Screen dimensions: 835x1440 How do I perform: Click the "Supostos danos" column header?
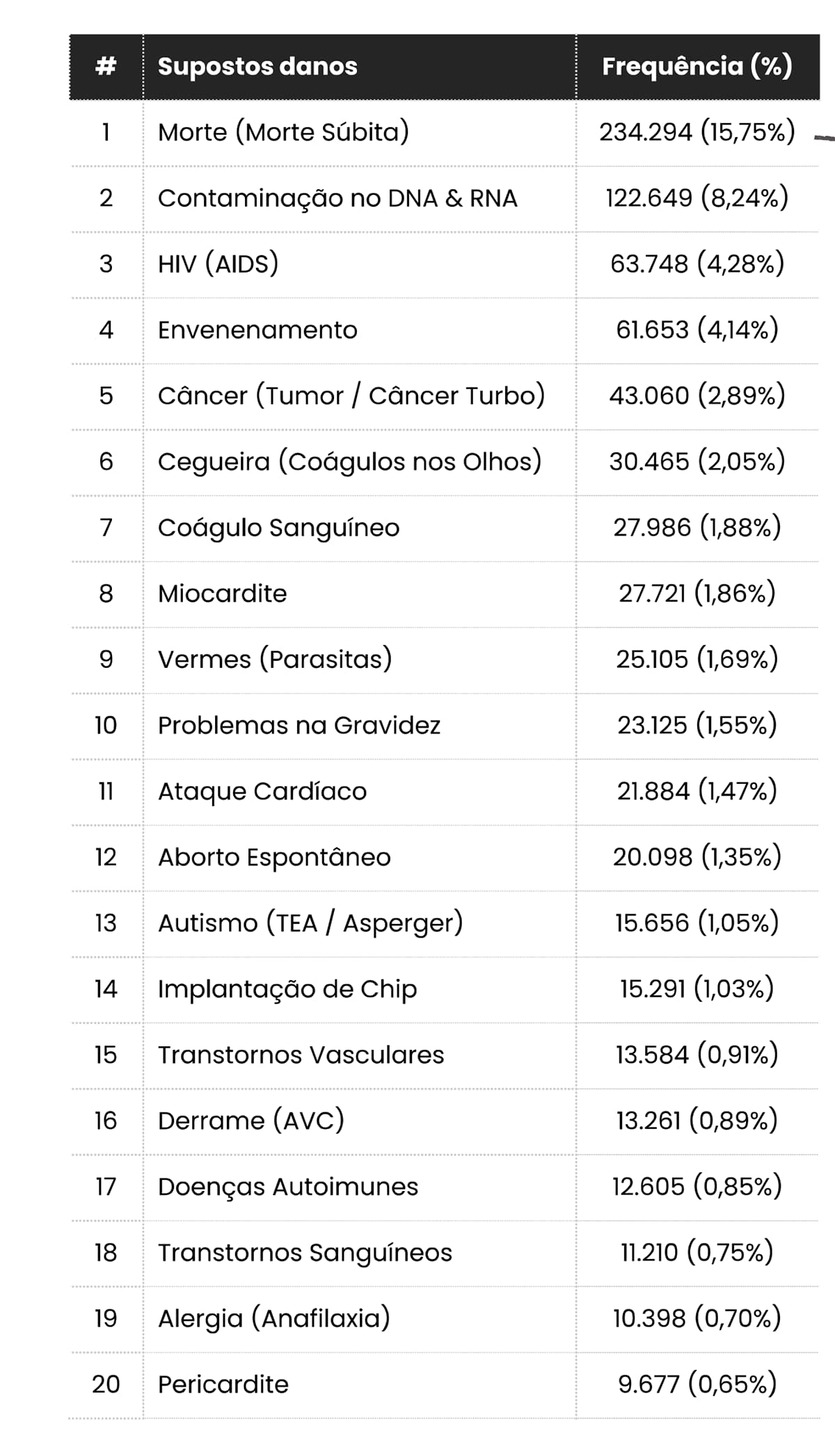coord(257,67)
